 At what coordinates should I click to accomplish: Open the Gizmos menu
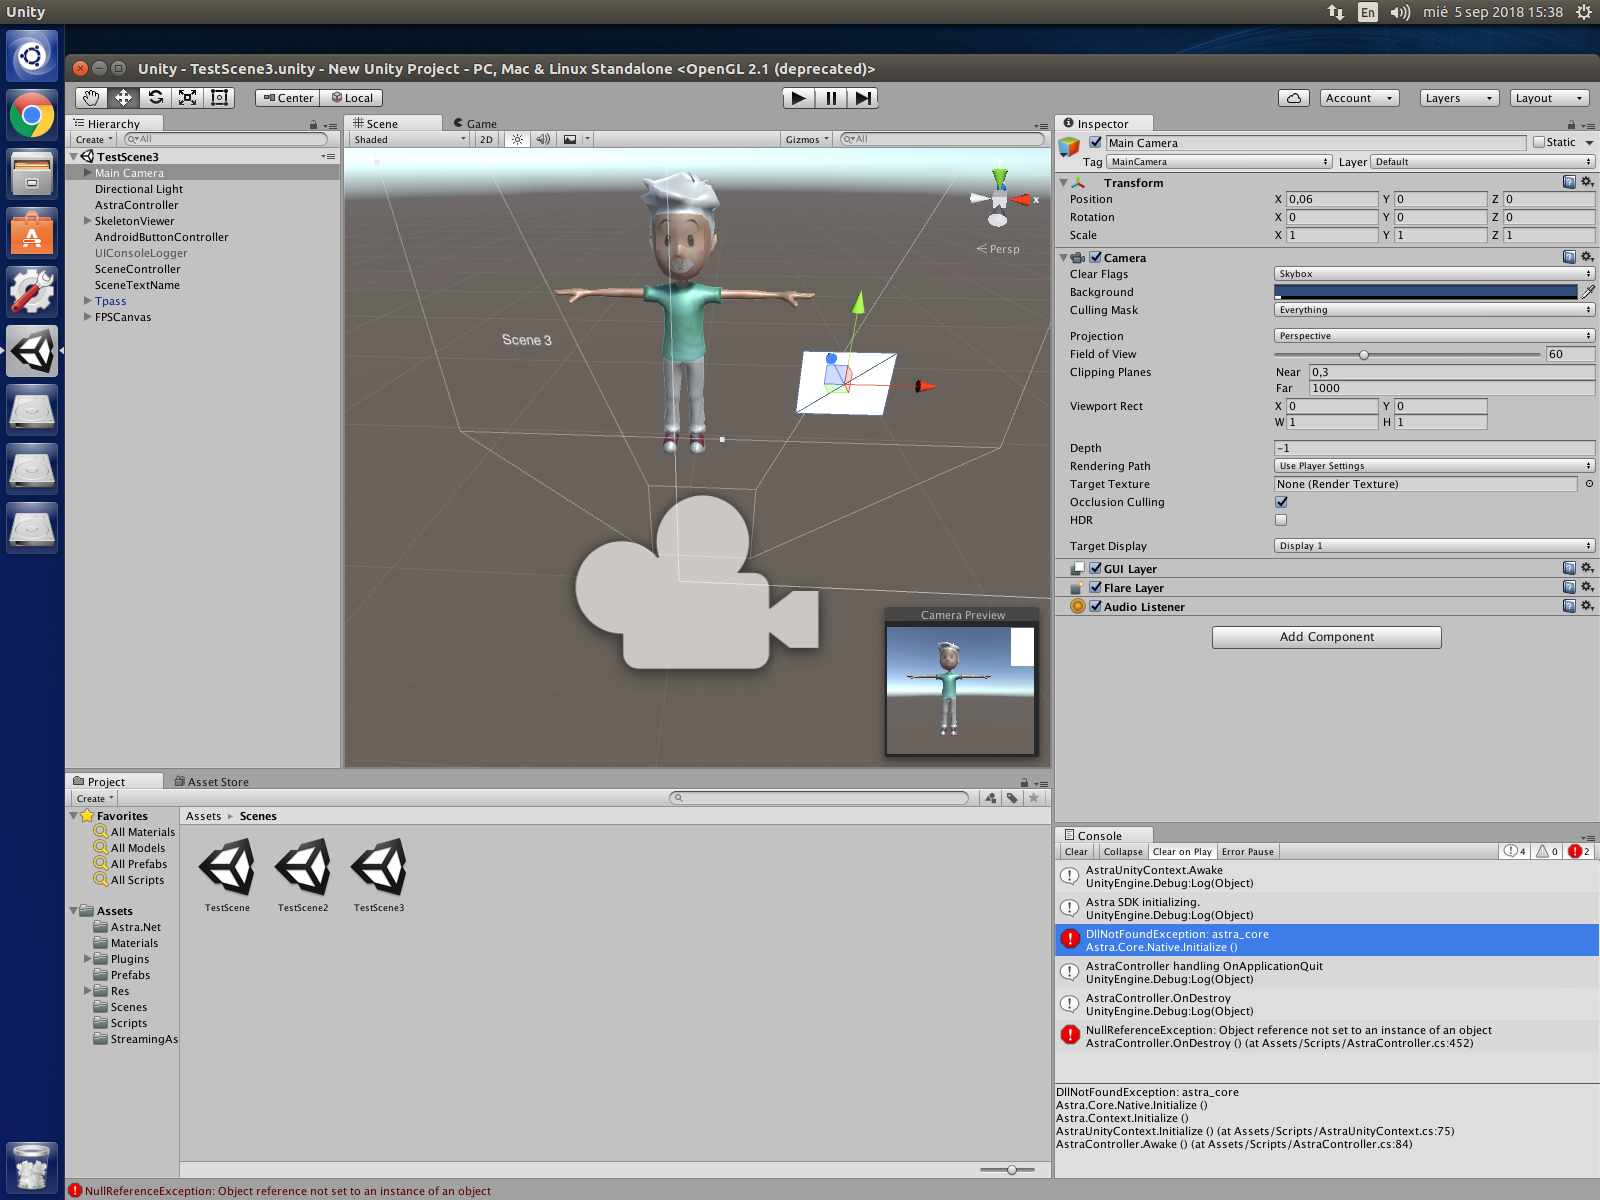(x=807, y=140)
